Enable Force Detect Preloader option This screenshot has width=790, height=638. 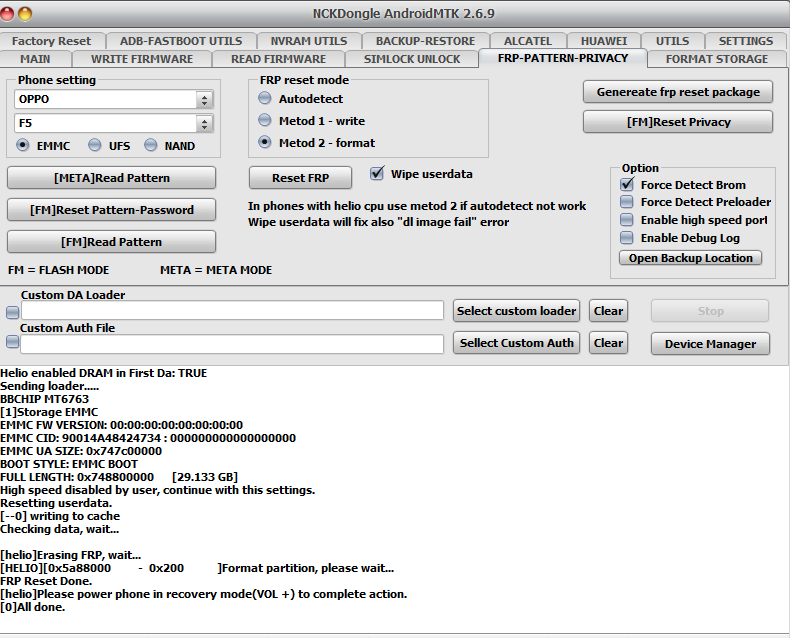[627, 202]
